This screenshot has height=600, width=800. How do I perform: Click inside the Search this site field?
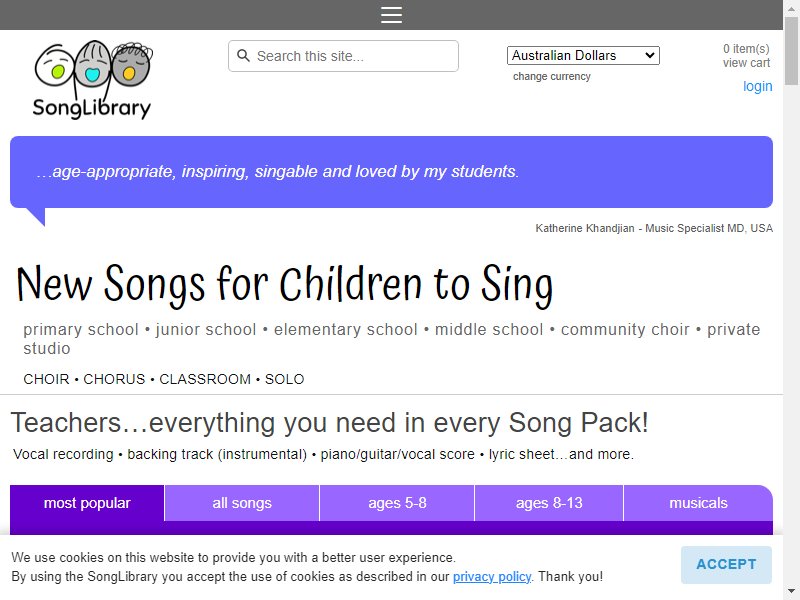click(x=343, y=56)
